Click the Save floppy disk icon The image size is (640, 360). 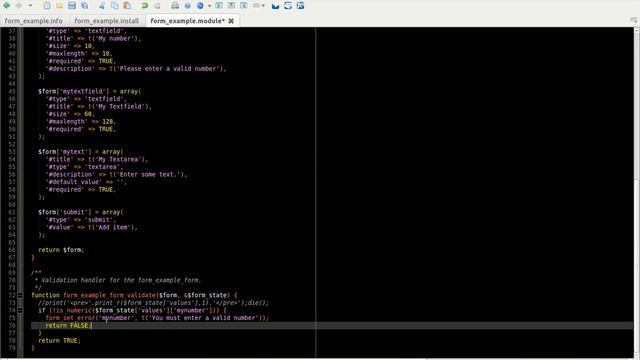(72, 6)
